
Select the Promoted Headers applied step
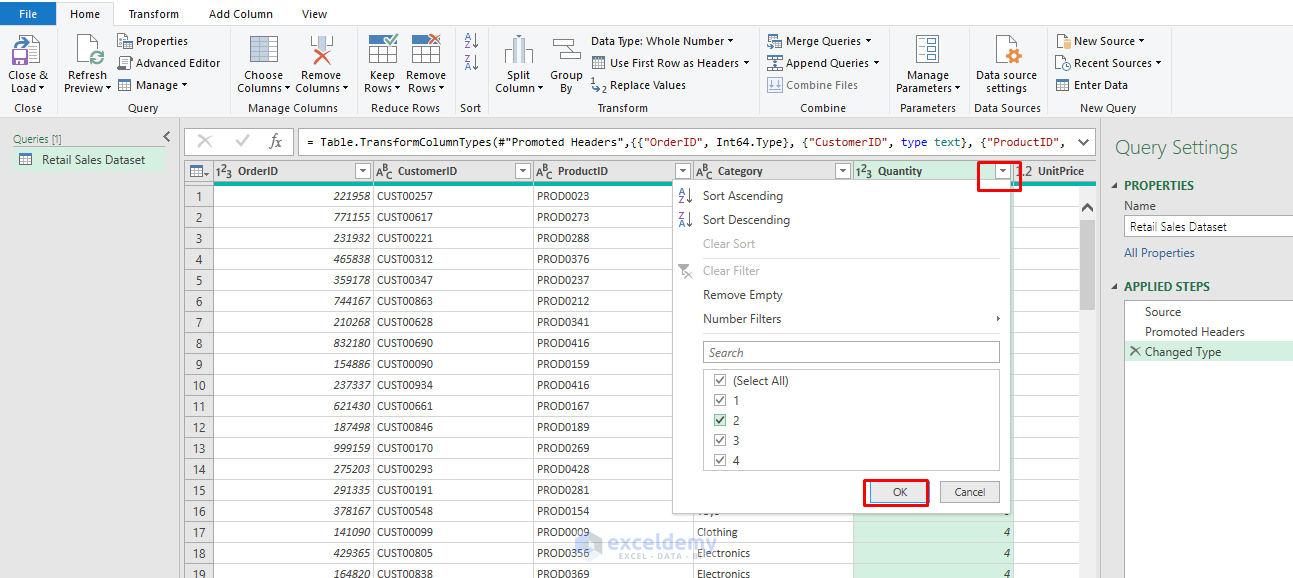pyautogui.click(x=1194, y=332)
